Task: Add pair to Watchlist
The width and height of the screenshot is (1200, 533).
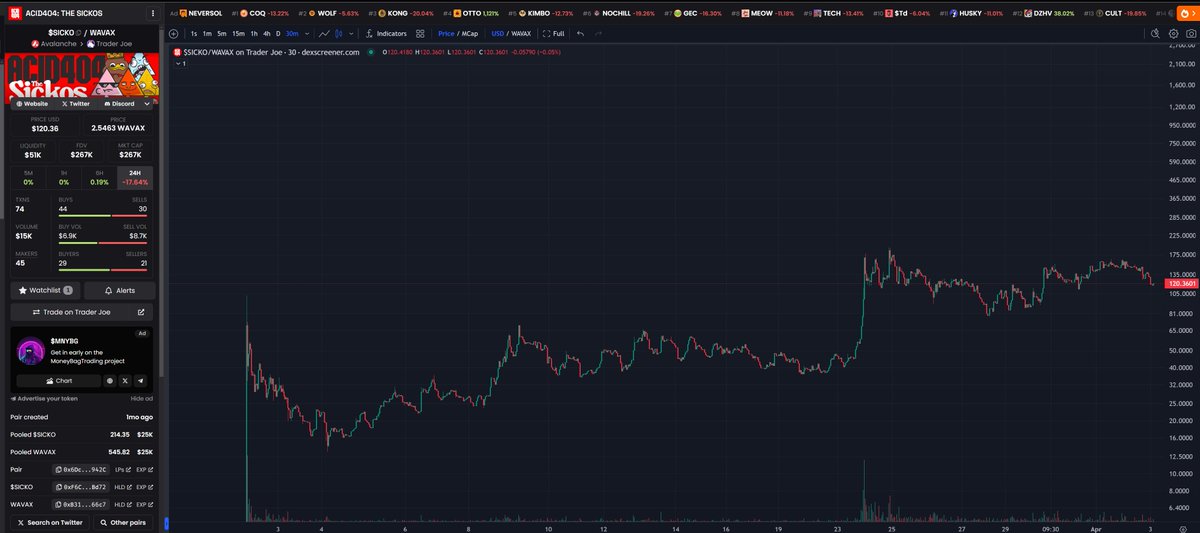Action: pyautogui.click(x=46, y=290)
